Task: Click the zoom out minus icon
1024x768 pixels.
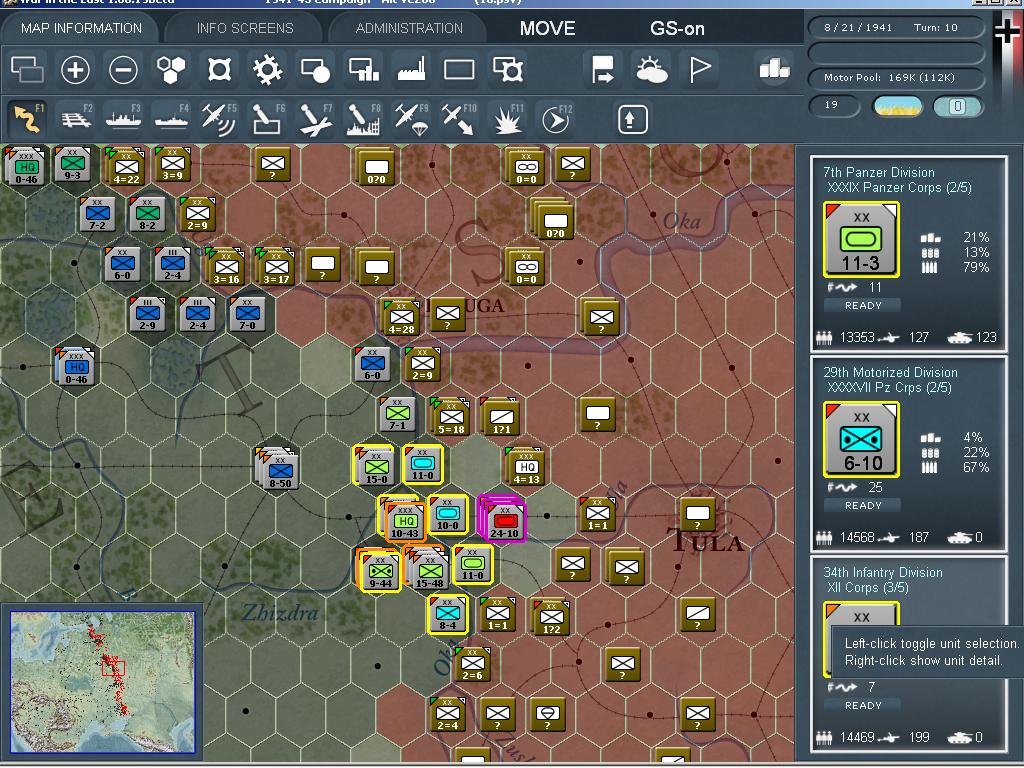Action: click(123, 69)
